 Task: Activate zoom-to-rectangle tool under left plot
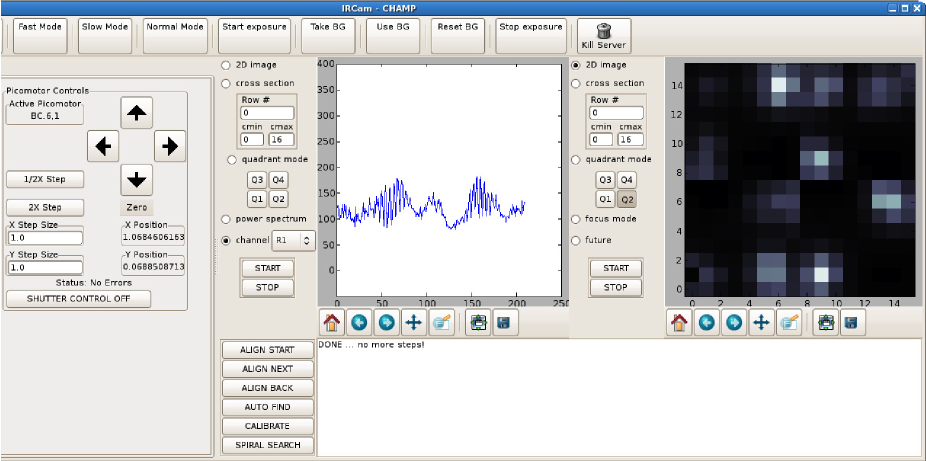(x=441, y=323)
